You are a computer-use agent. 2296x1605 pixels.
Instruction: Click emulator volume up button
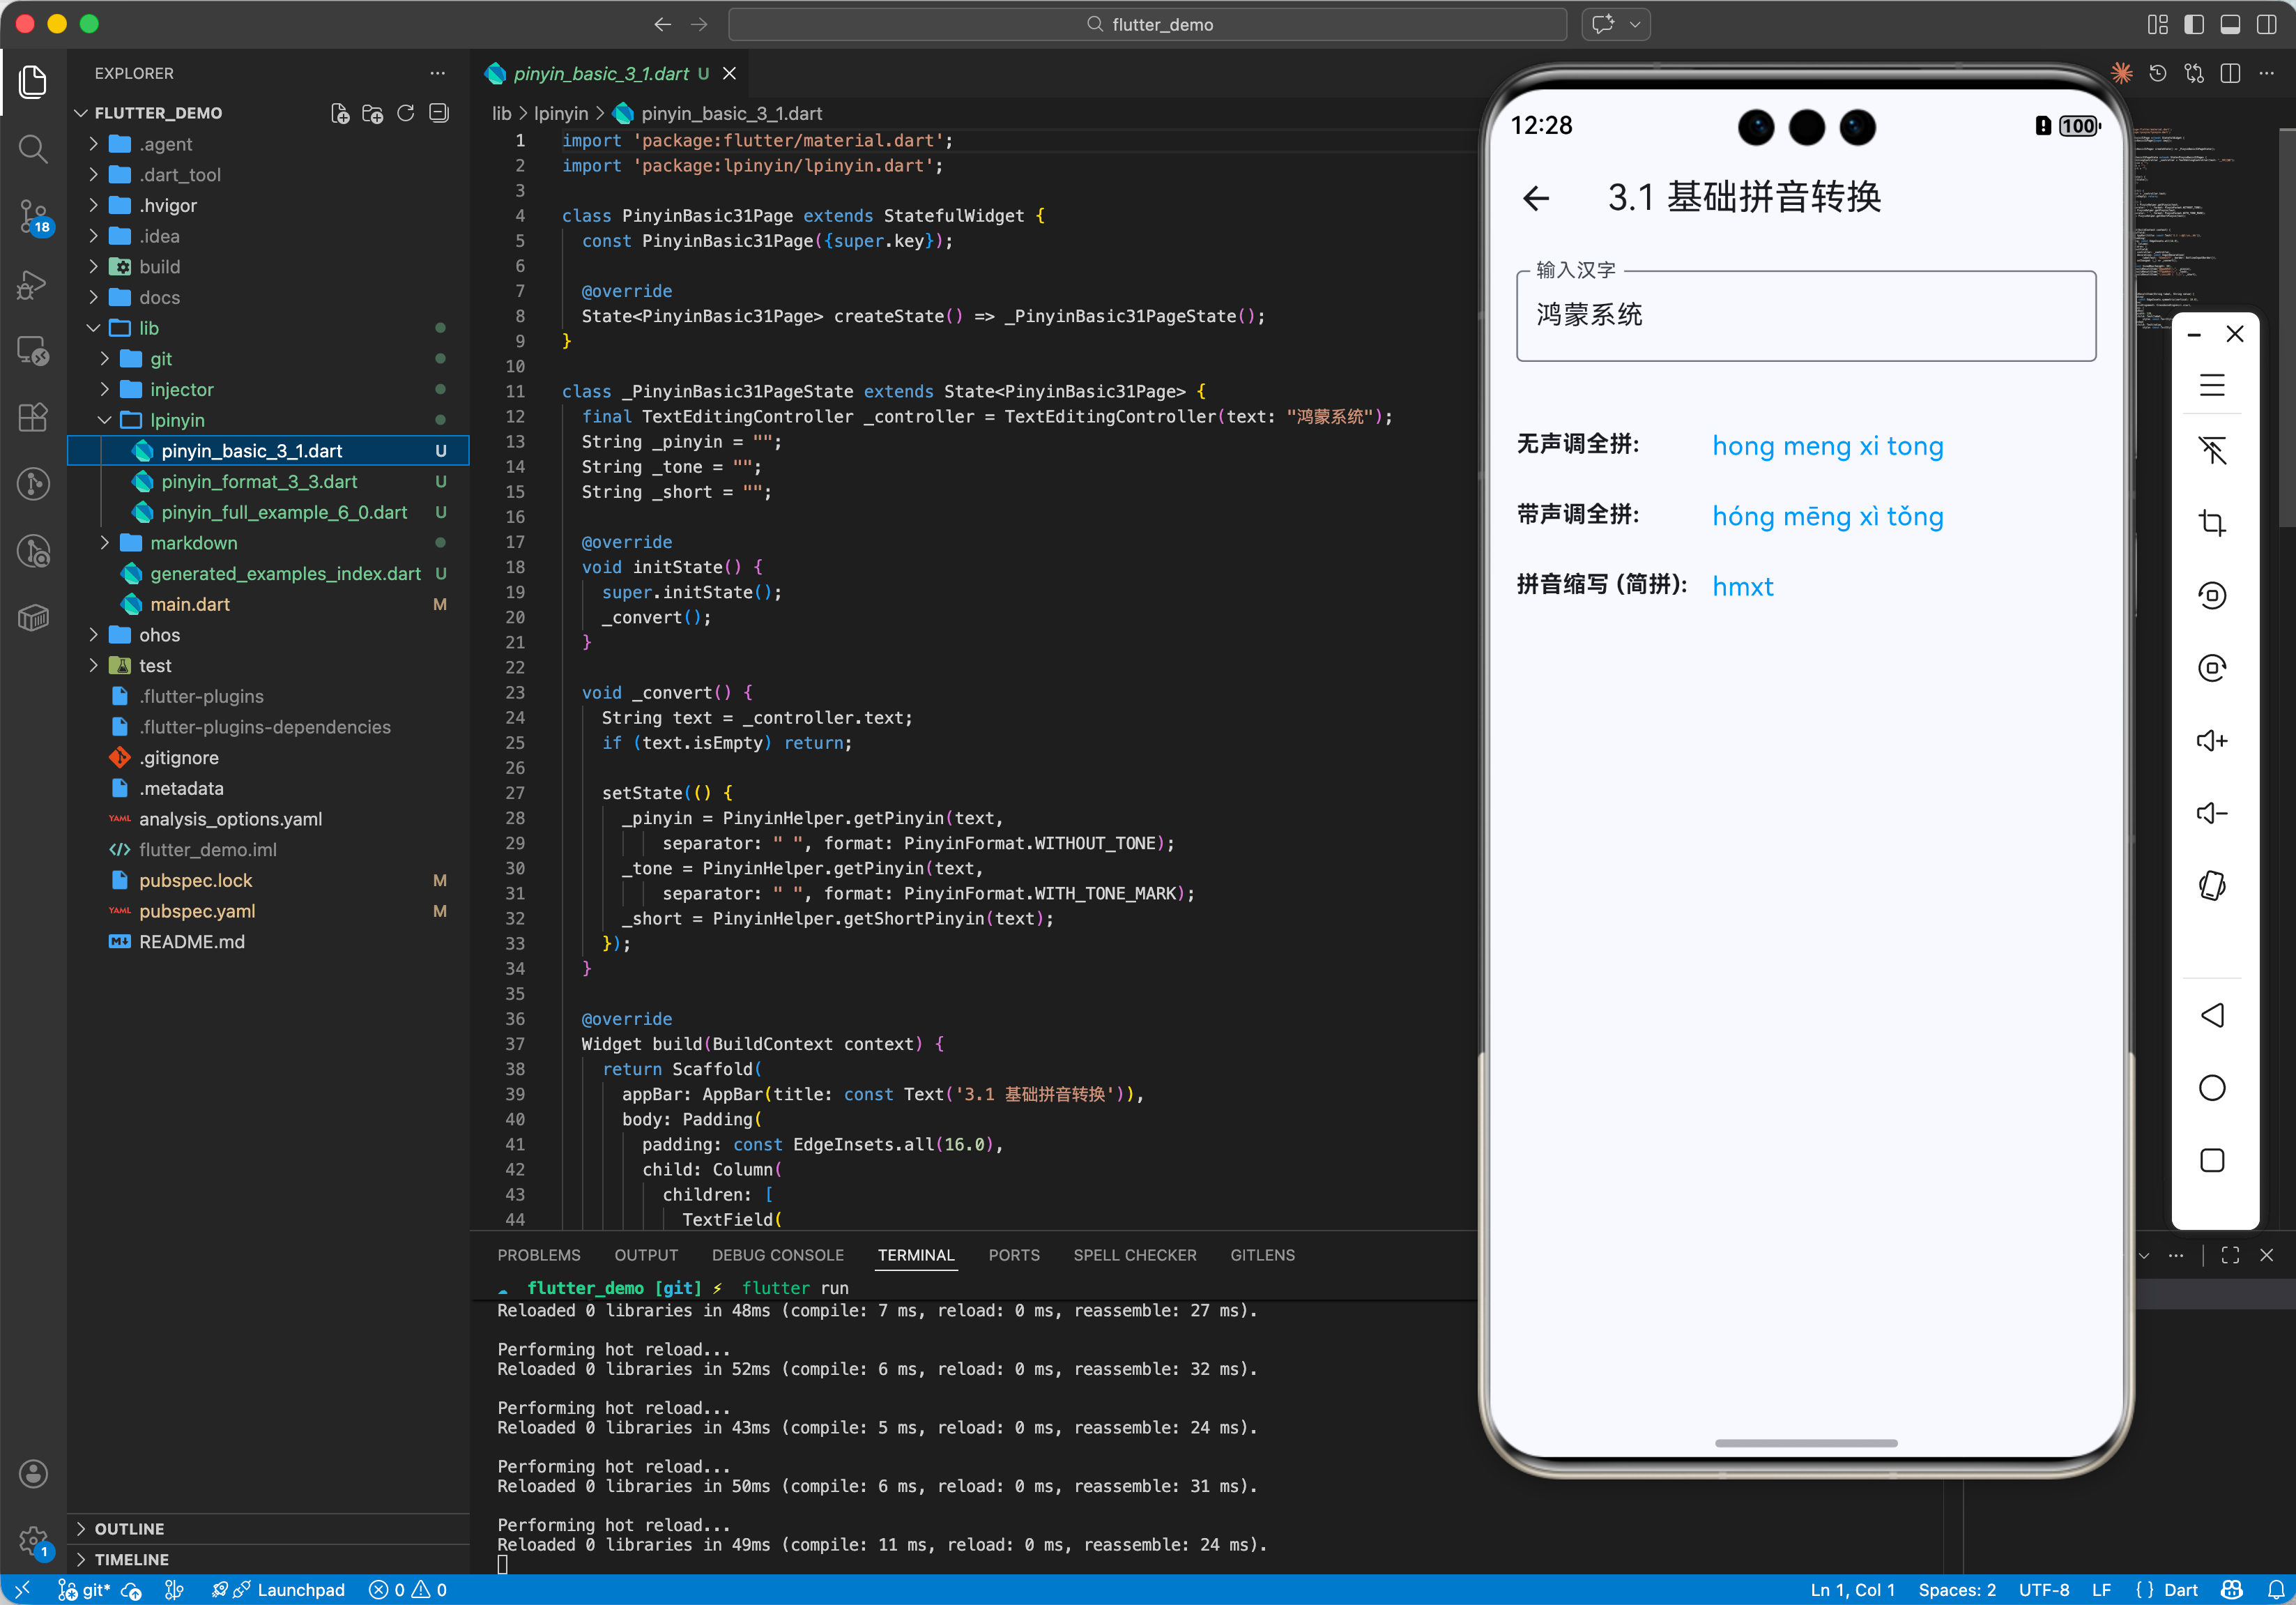click(x=2211, y=741)
